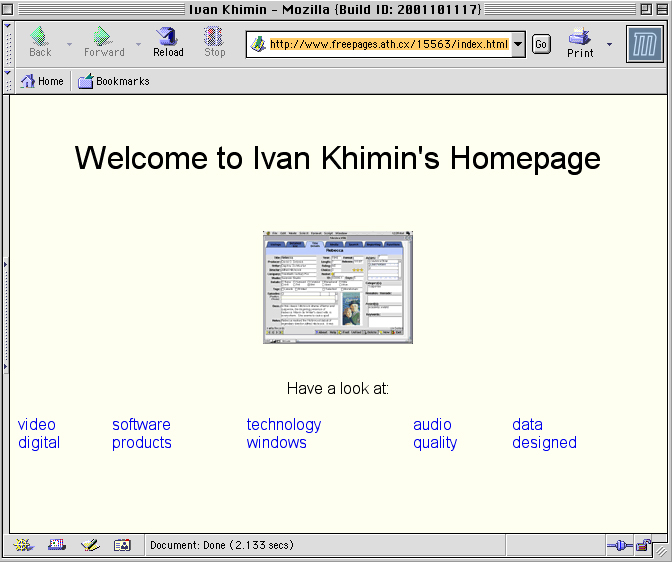Click the security padlock icon
The image size is (672, 562).
coord(643,545)
